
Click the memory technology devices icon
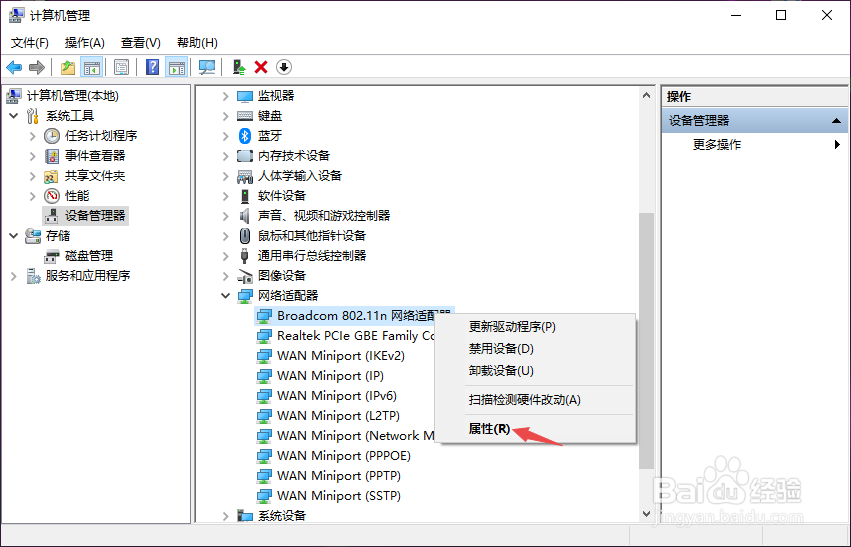245,156
